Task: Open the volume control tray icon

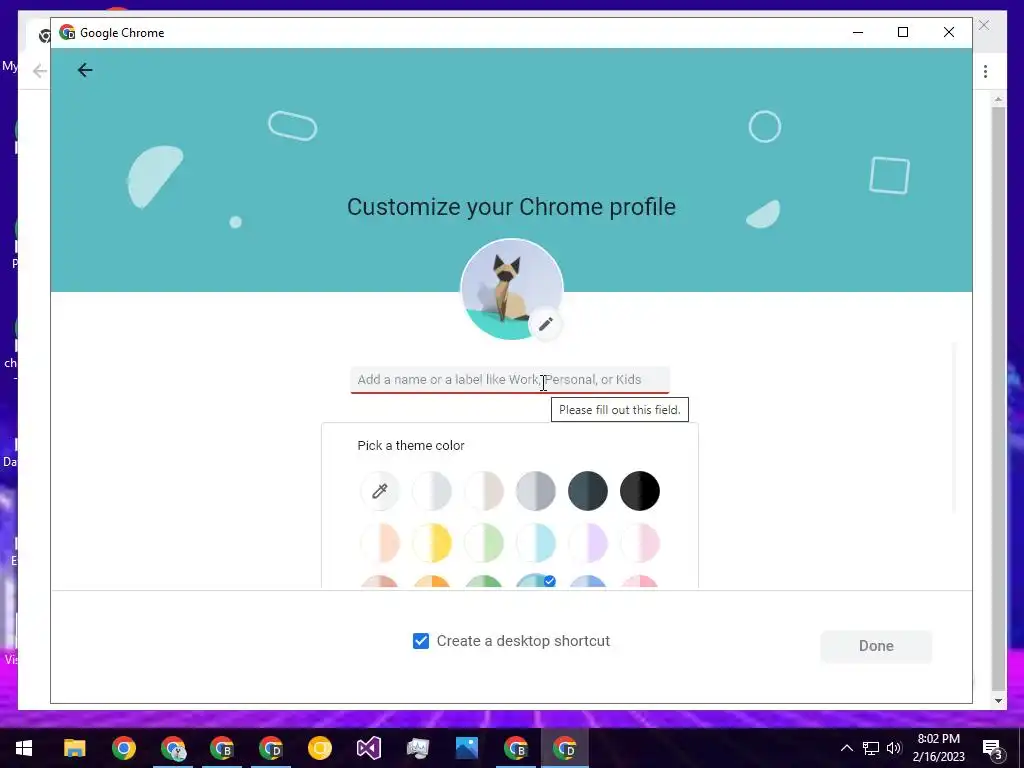Action: pos(894,748)
